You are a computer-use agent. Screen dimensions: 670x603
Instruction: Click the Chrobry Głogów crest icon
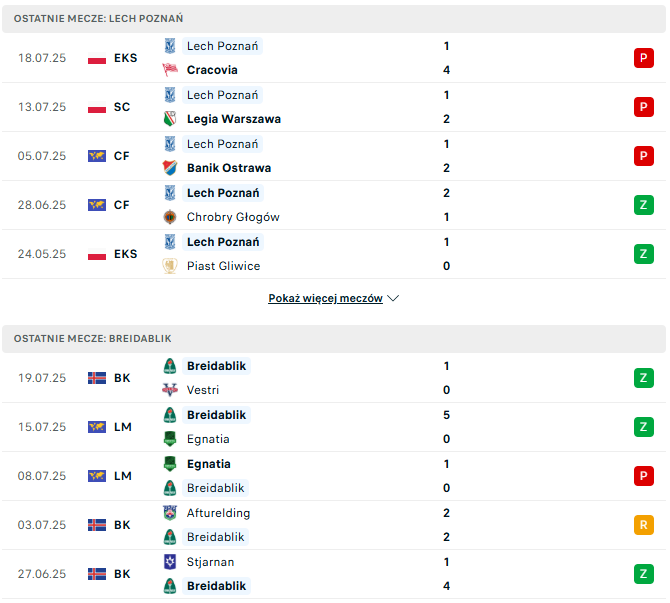point(170,217)
